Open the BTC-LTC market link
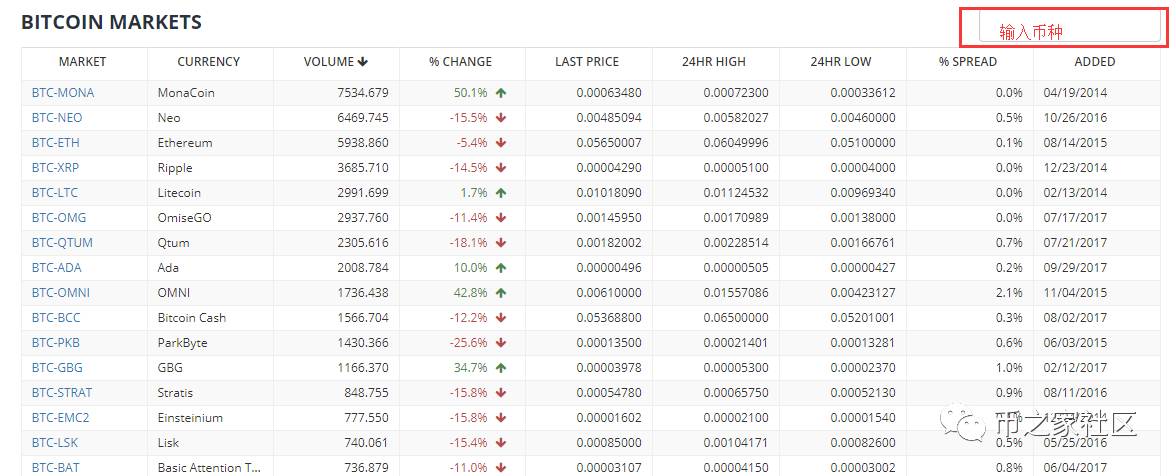 tap(55, 193)
